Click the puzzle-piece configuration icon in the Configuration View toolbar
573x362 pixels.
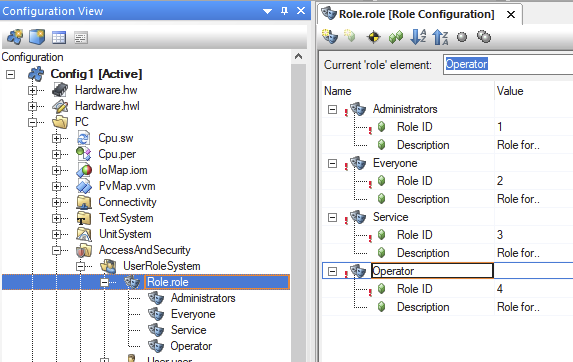coord(15,37)
